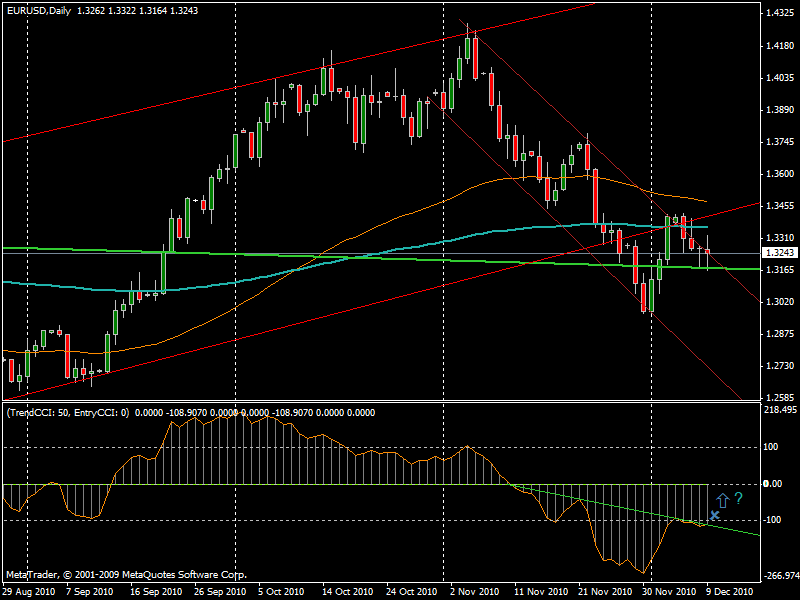This screenshot has width=800, height=600.
Task: Click the 1.3310 price scale label
Action: [780, 238]
